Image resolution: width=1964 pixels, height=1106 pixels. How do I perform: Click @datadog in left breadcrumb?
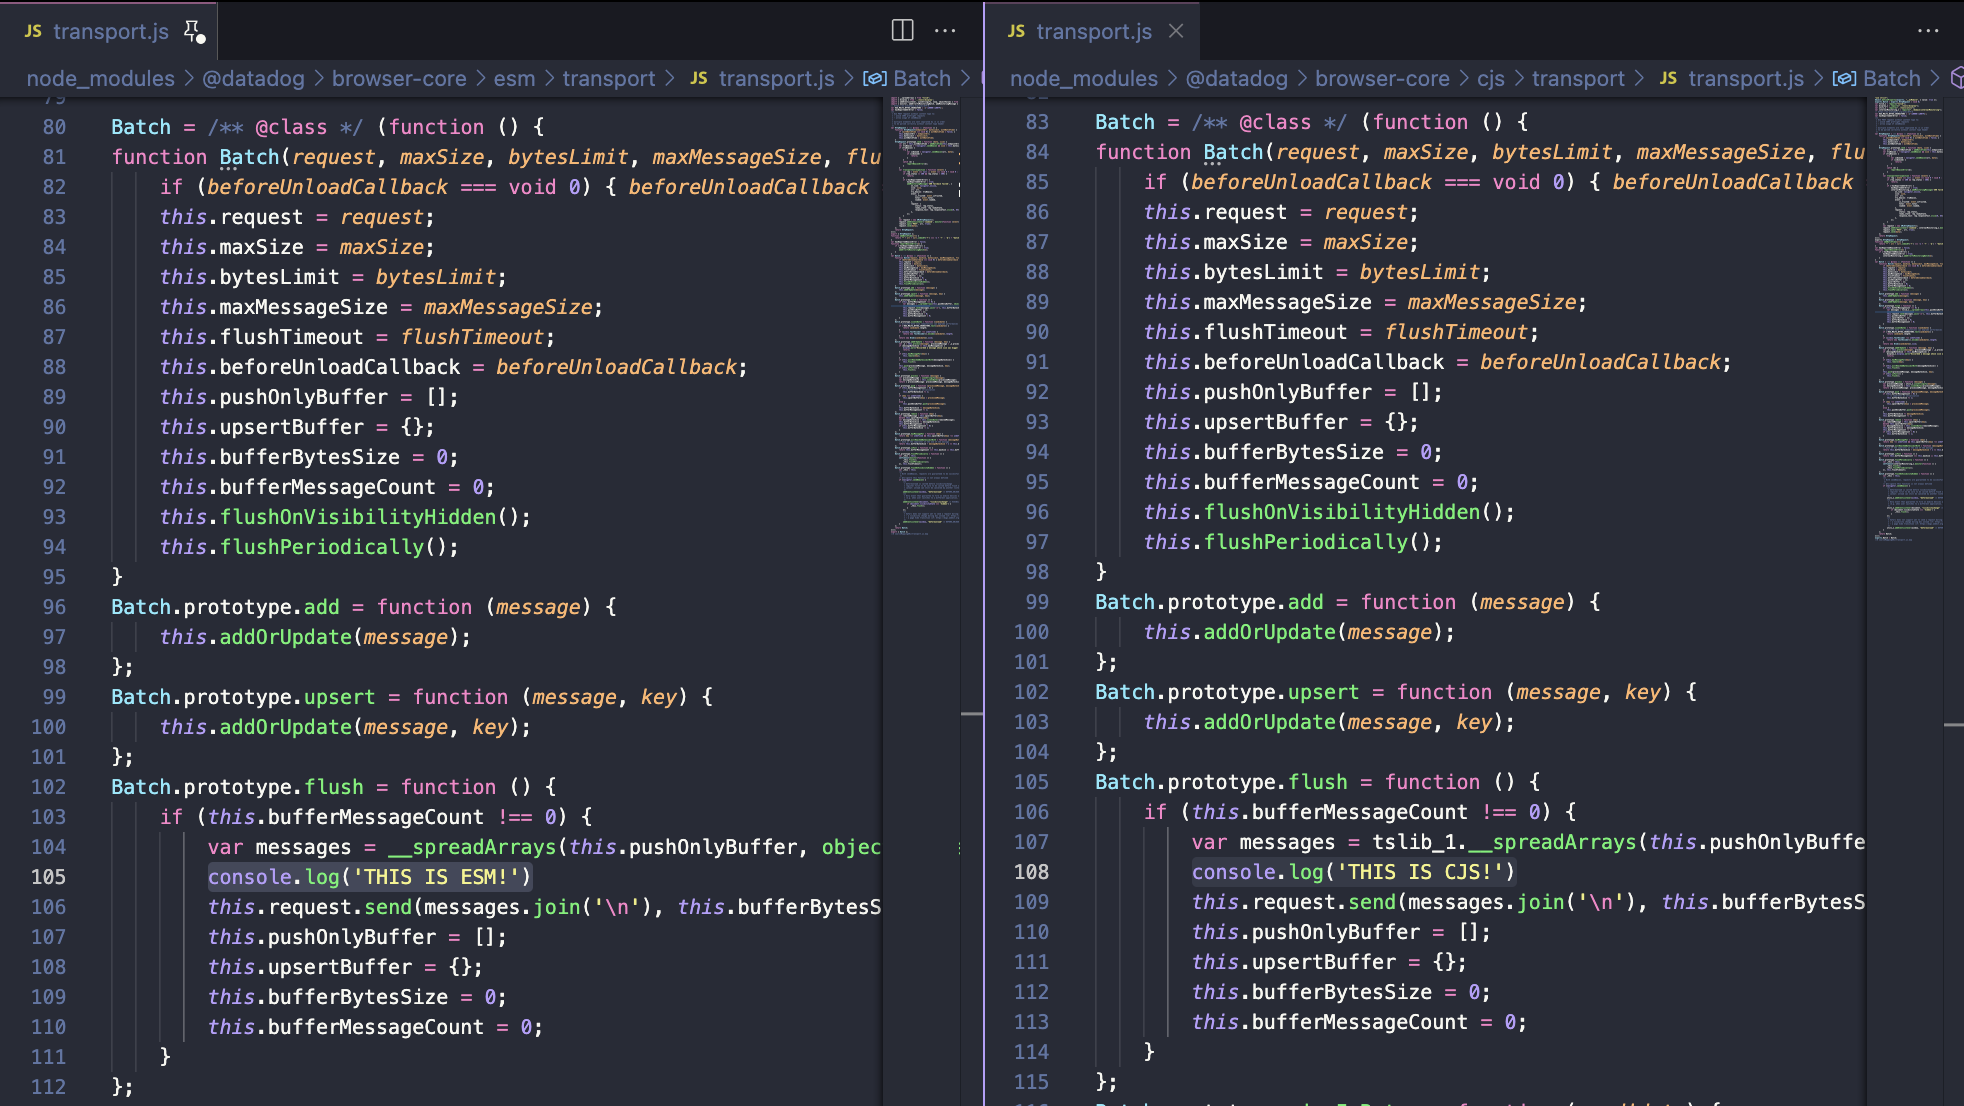[253, 79]
